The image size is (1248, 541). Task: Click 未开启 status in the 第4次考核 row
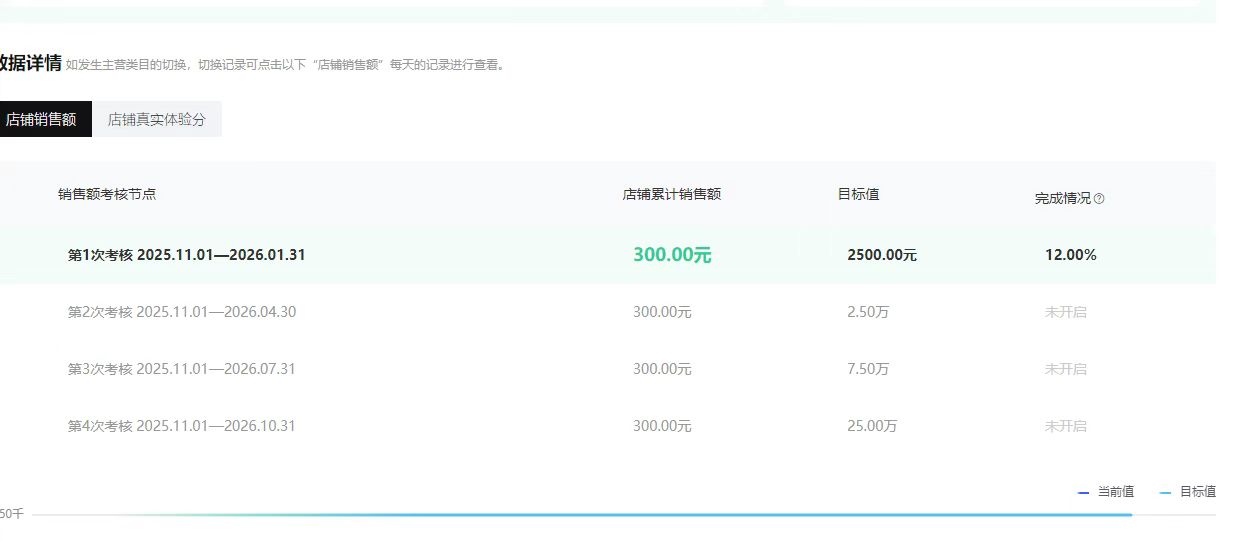tap(1065, 426)
